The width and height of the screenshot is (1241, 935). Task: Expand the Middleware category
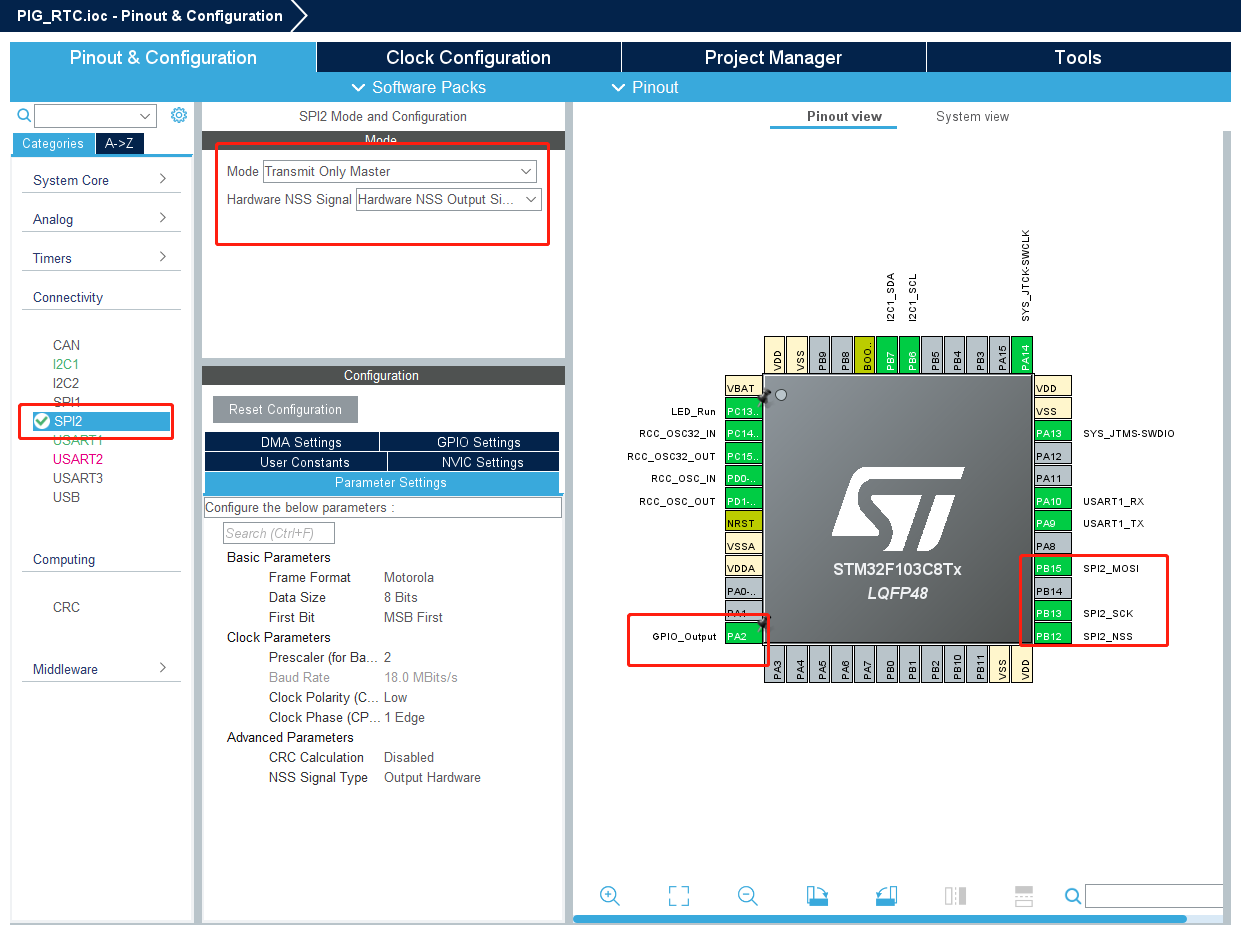(100, 669)
